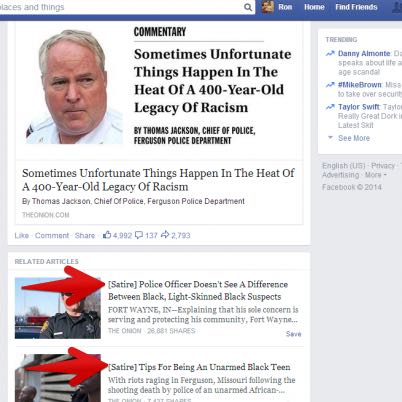Open Ron's profile picture icon

tap(268, 7)
